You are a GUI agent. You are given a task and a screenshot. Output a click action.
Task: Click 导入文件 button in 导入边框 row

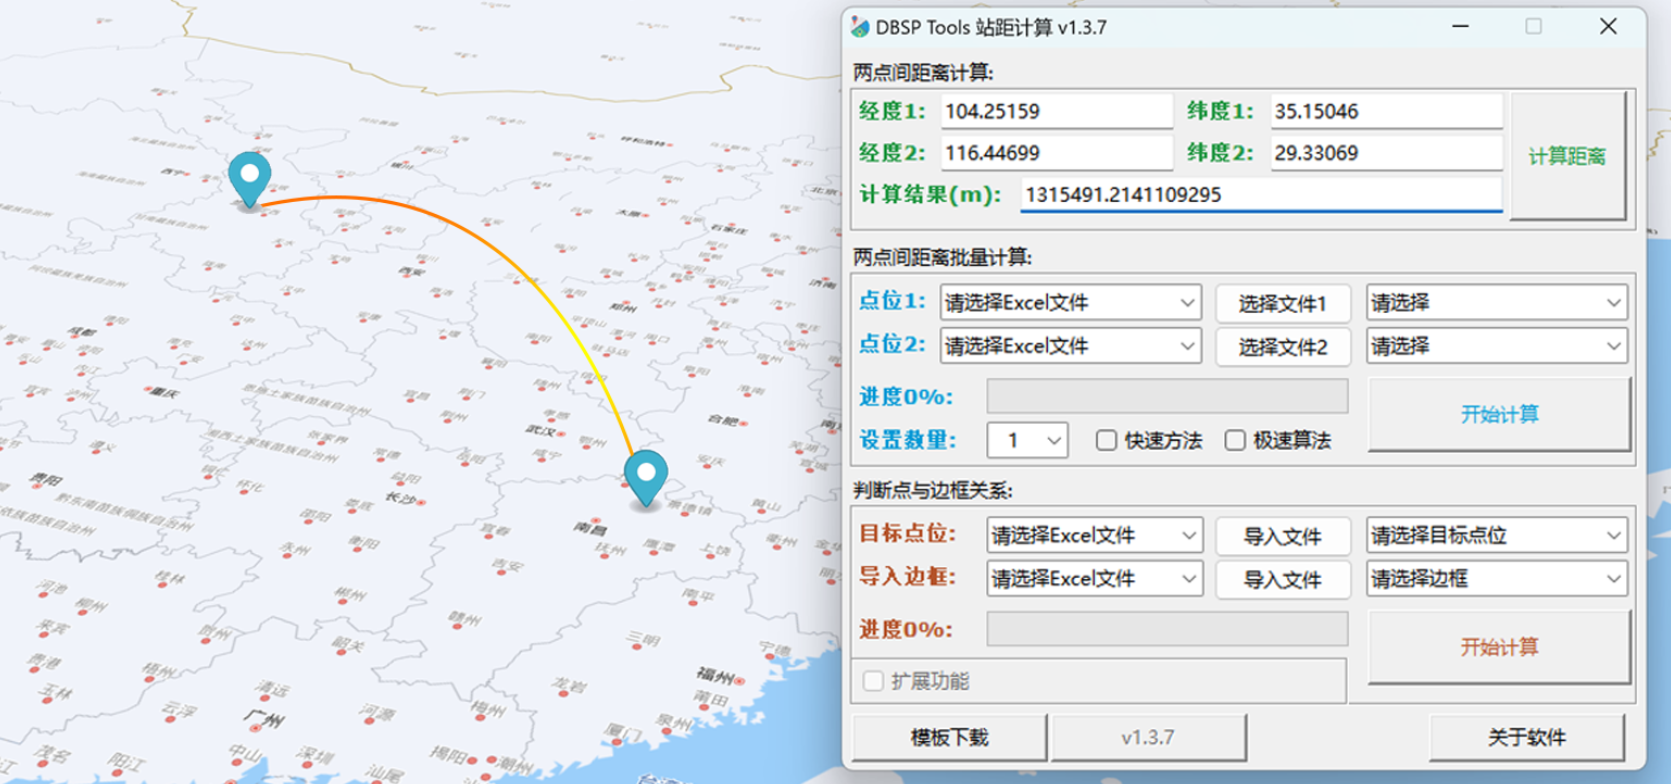tap(1282, 579)
